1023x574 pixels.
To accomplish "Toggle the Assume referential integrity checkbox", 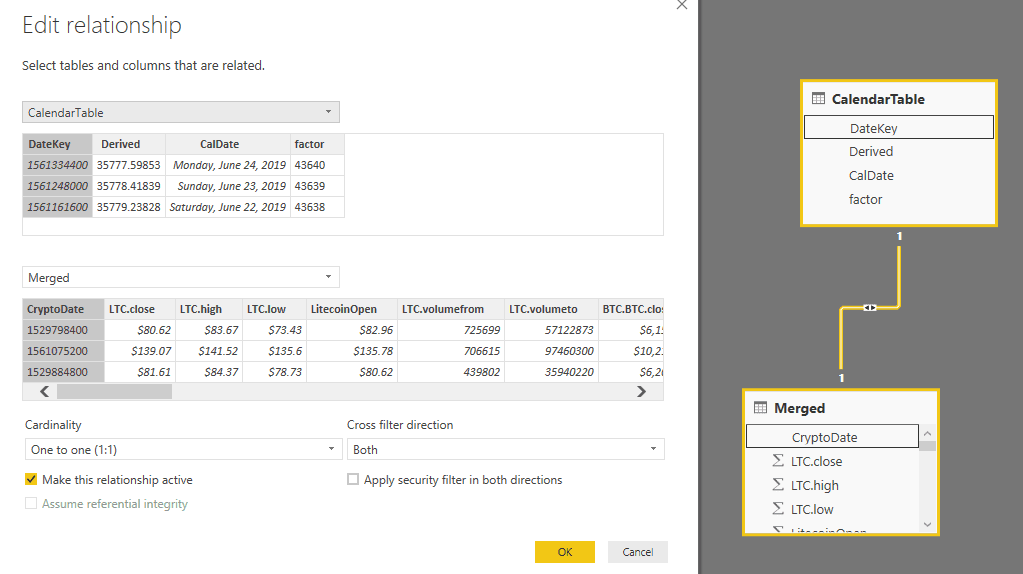I will point(31,504).
